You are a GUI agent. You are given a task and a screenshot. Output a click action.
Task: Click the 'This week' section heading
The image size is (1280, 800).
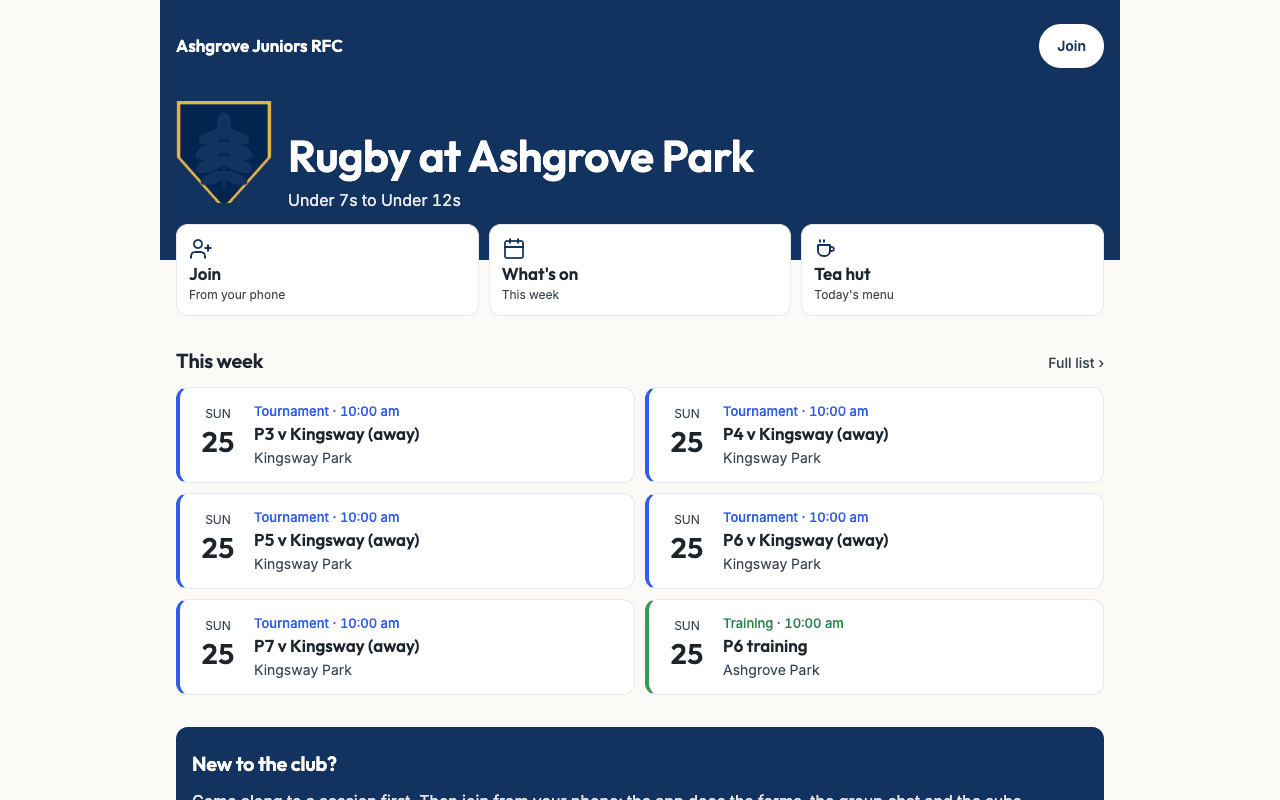click(220, 361)
